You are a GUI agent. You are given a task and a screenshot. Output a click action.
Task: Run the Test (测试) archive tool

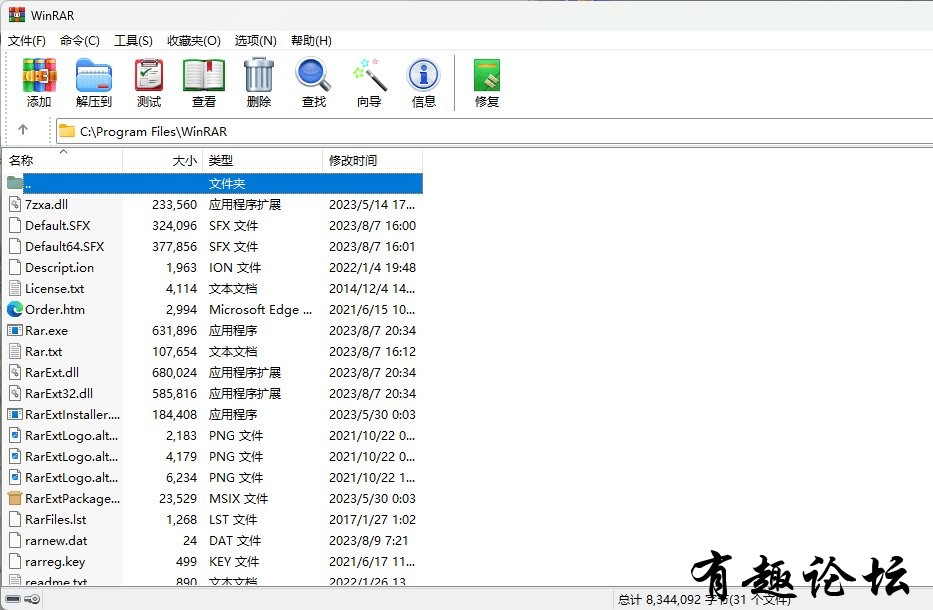coord(149,76)
